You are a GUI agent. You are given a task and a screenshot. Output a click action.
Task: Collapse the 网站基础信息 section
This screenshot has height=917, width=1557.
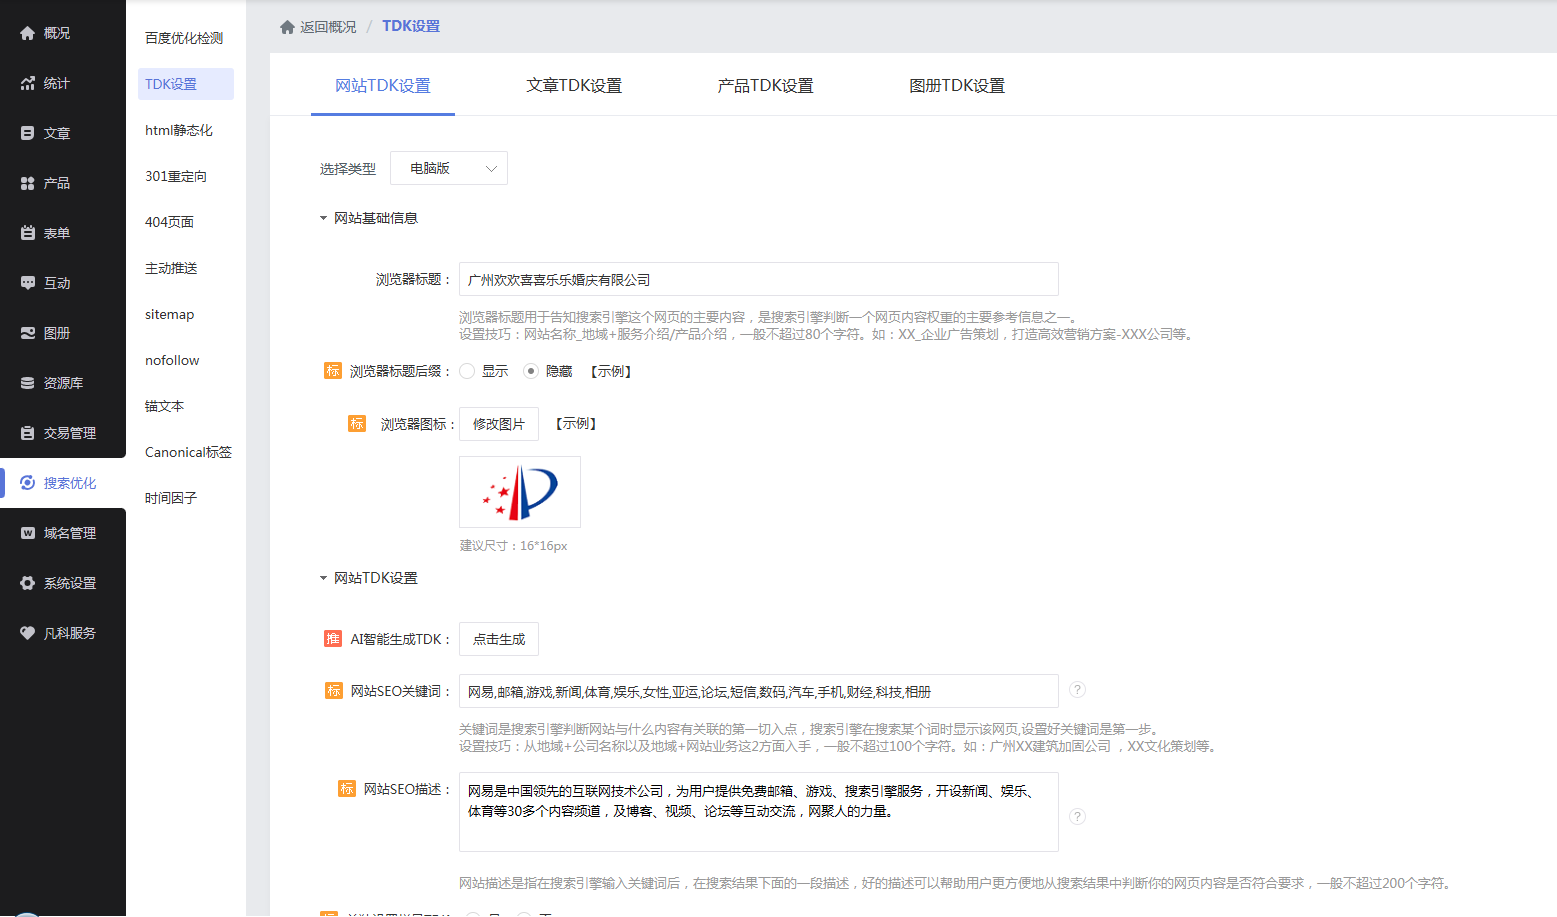pos(323,218)
